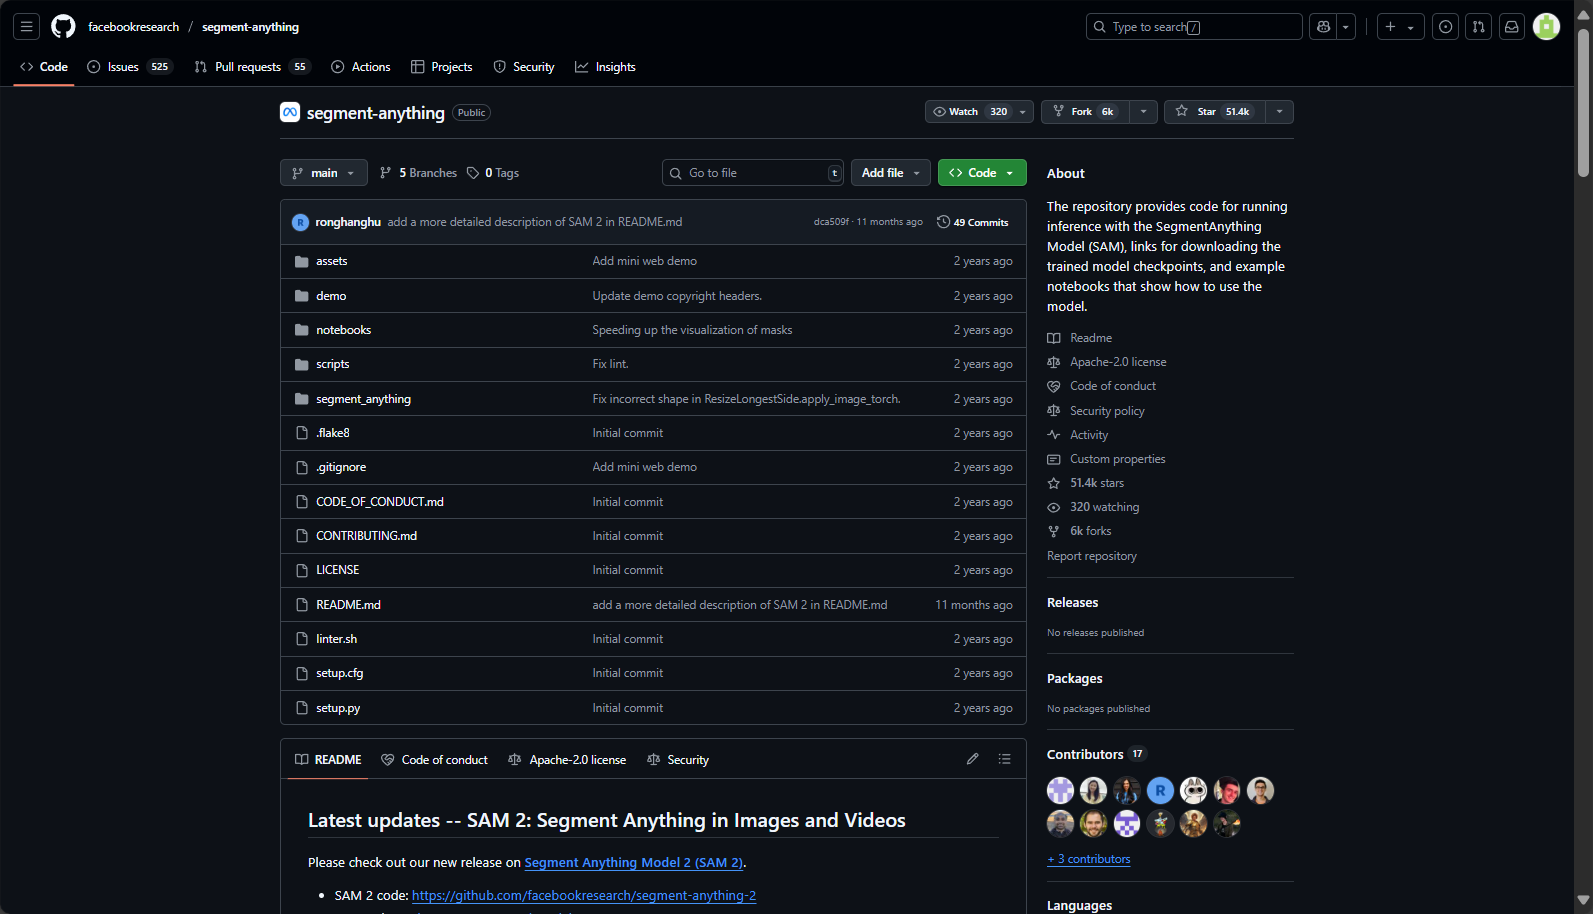Open segment-anything-2 GitHub URL link
Screen dimensions: 1593x914
pyautogui.click(x=584, y=896)
